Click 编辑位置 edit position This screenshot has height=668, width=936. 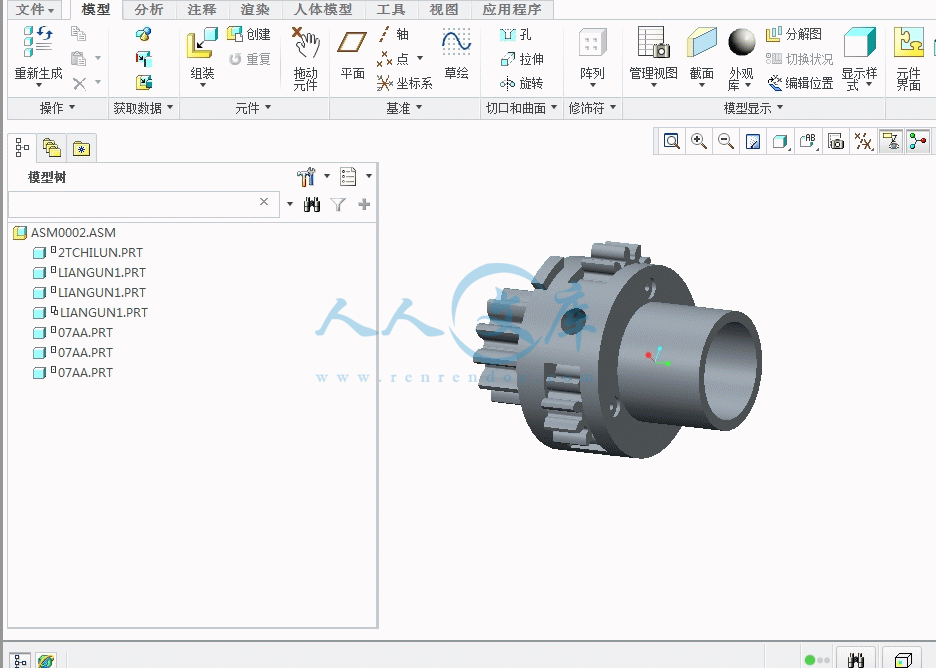(x=800, y=83)
